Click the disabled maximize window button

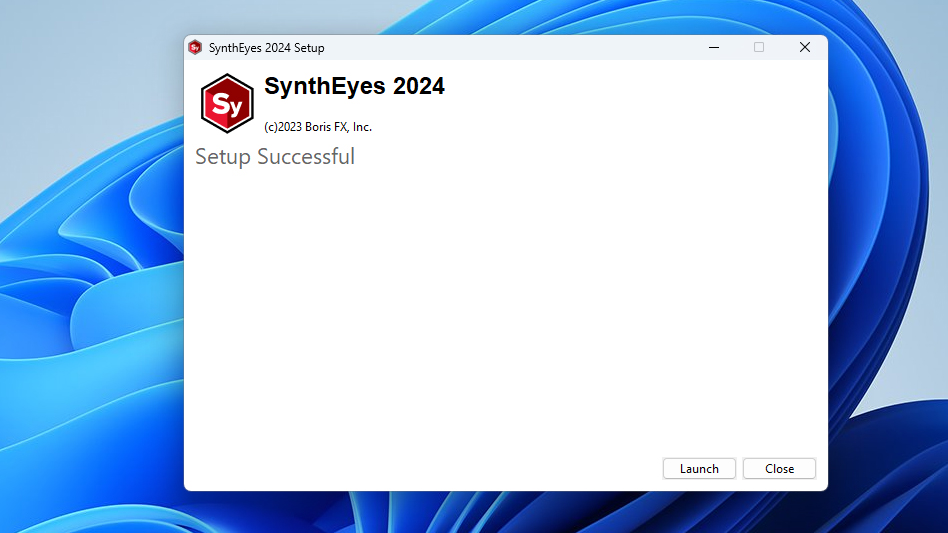(x=759, y=47)
